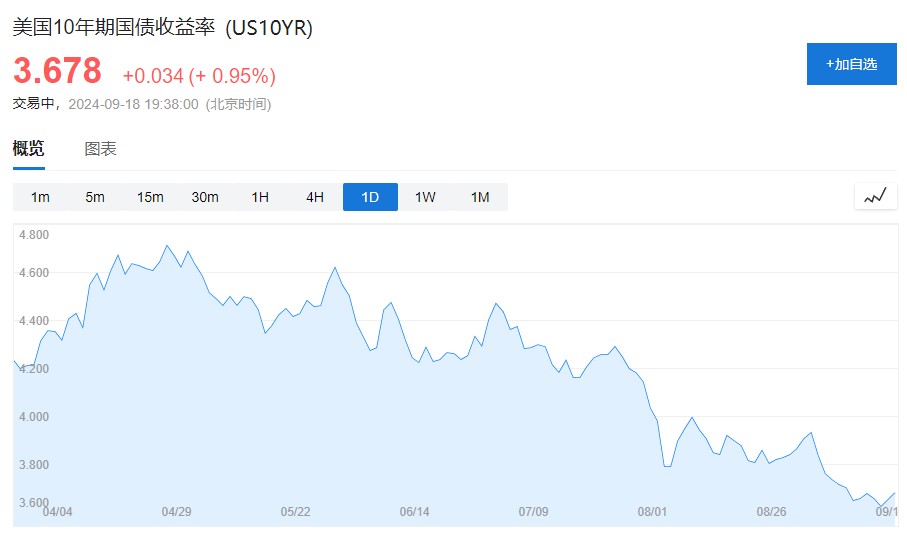The height and width of the screenshot is (539, 907).
Task: Select the 1m interval
Action: coord(40,197)
